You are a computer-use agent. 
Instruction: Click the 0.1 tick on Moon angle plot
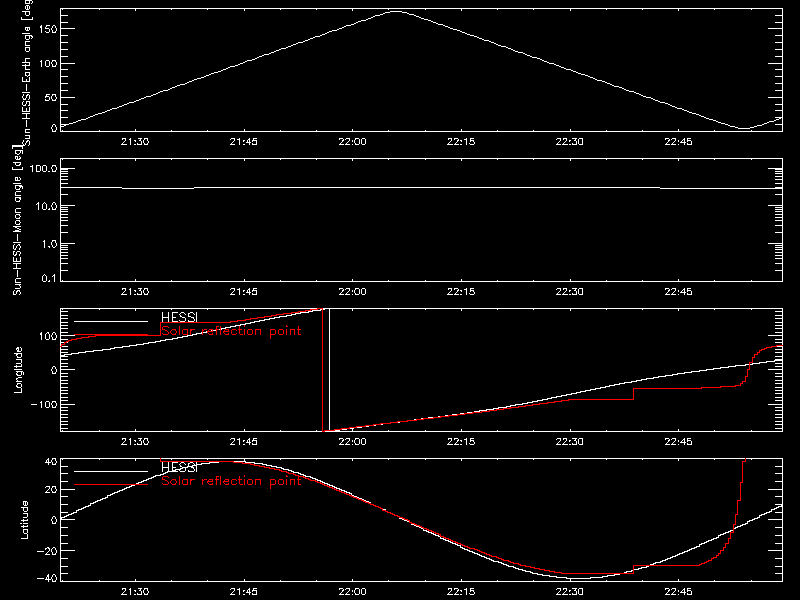[49, 279]
